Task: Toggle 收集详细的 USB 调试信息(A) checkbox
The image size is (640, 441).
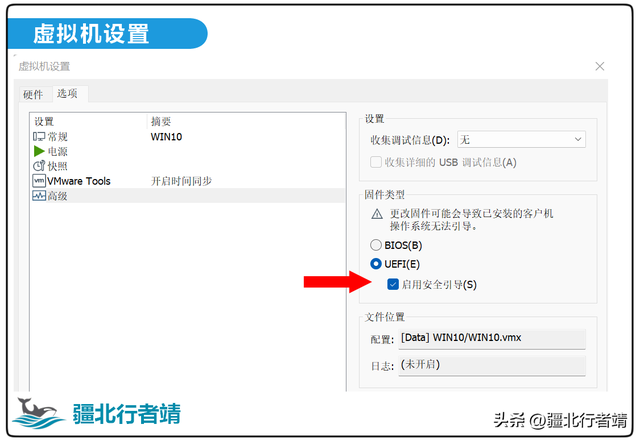Action: click(x=376, y=162)
